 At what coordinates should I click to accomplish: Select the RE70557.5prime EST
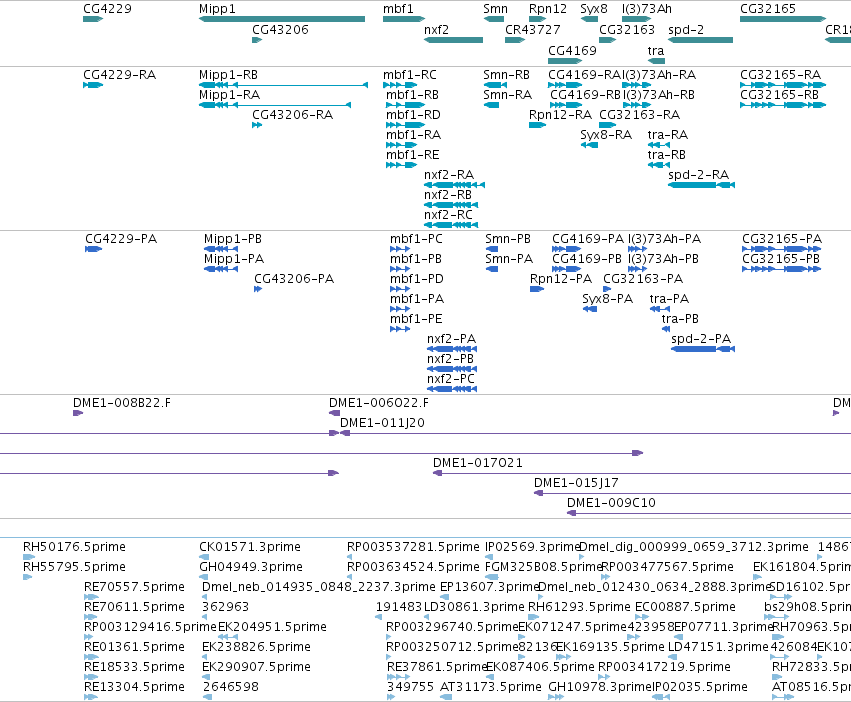click(x=91, y=597)
